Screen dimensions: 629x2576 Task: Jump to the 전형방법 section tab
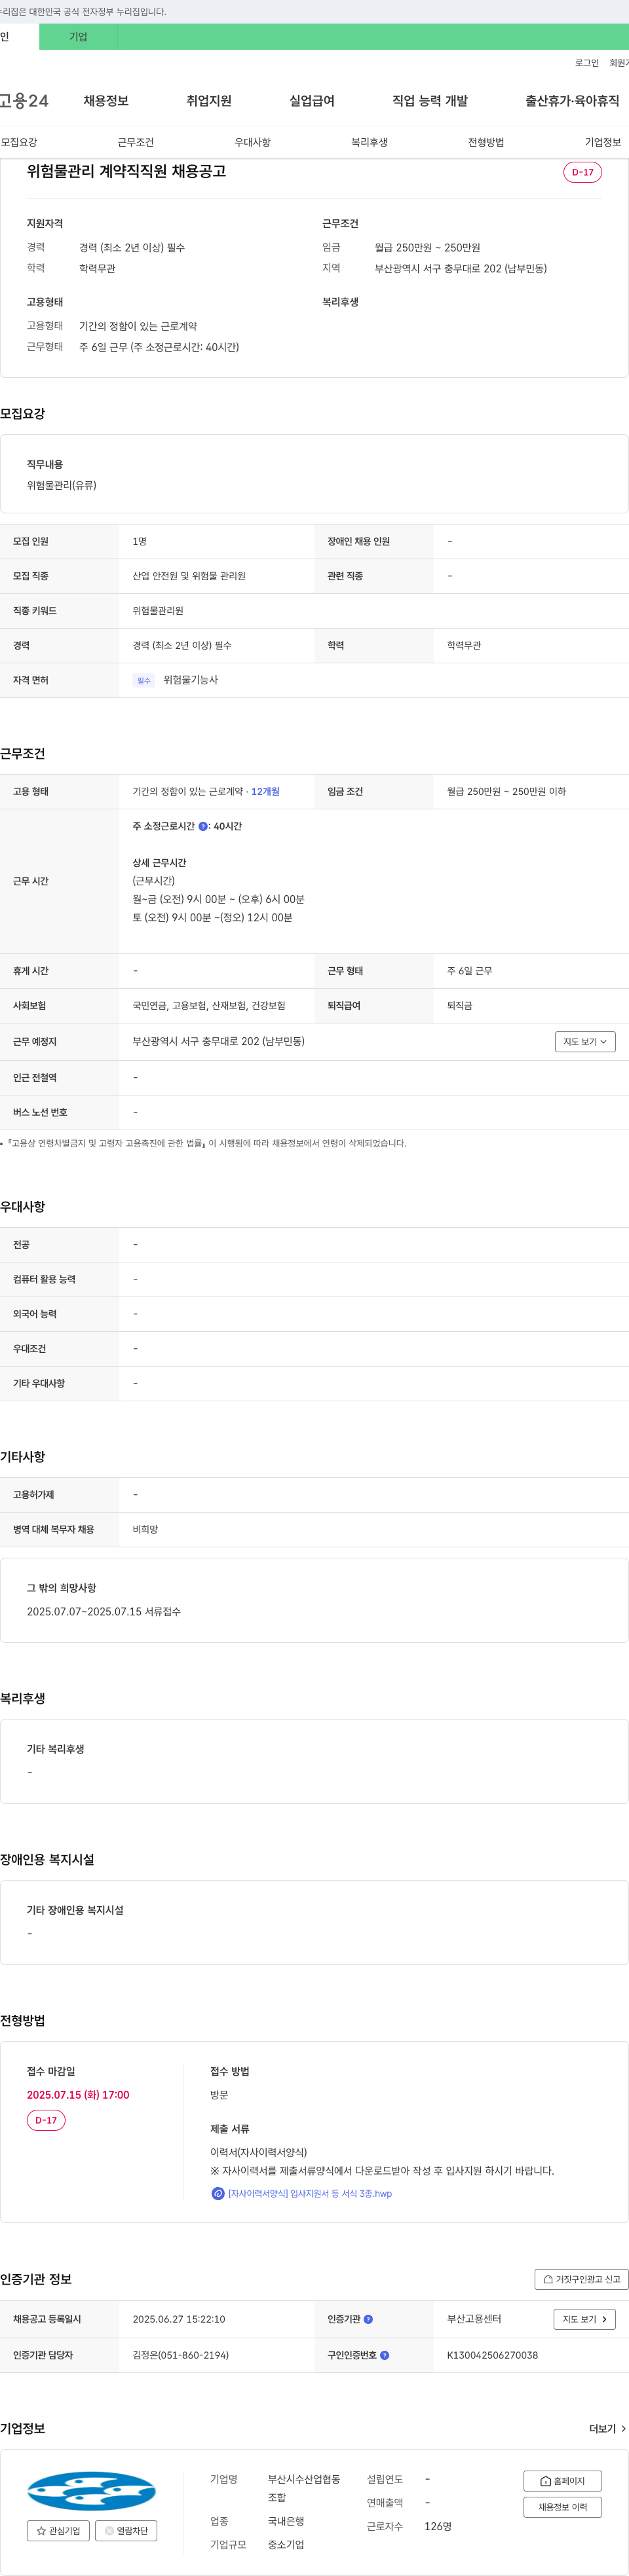click(x=486, y=142)
